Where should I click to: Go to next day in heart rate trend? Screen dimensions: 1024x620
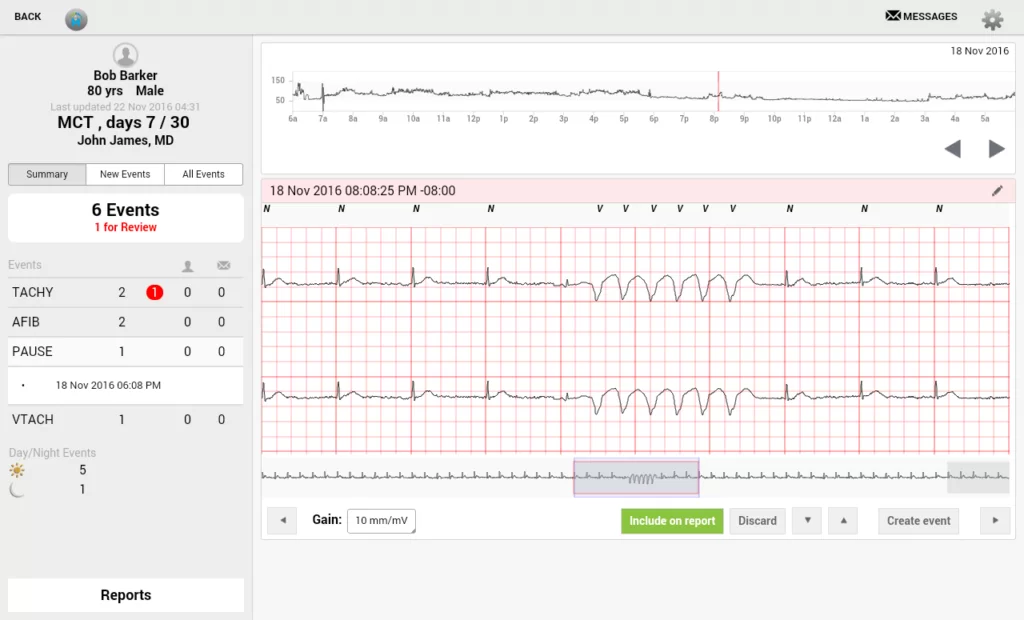click(996, 149)
